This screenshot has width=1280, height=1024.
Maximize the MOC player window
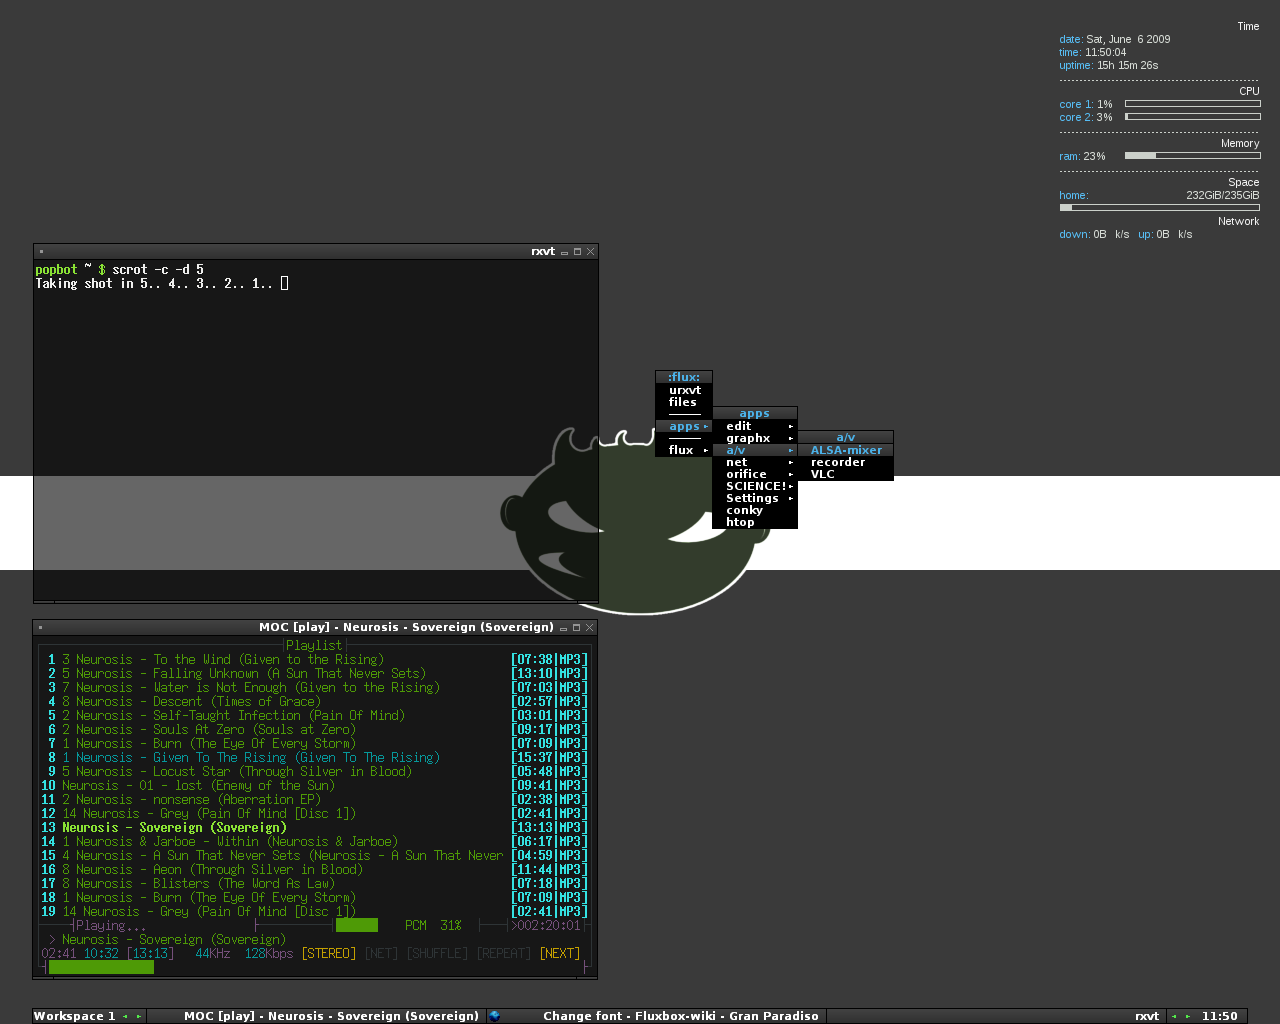577,628
